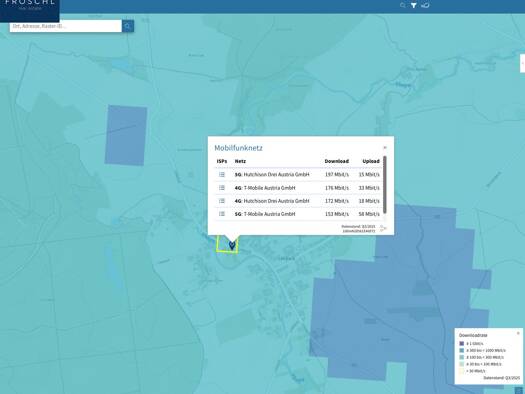This screenshot has height=394, width=525.
Task: Click the Mobilfunknetz popup scrollbar
Action: point(385,184)
